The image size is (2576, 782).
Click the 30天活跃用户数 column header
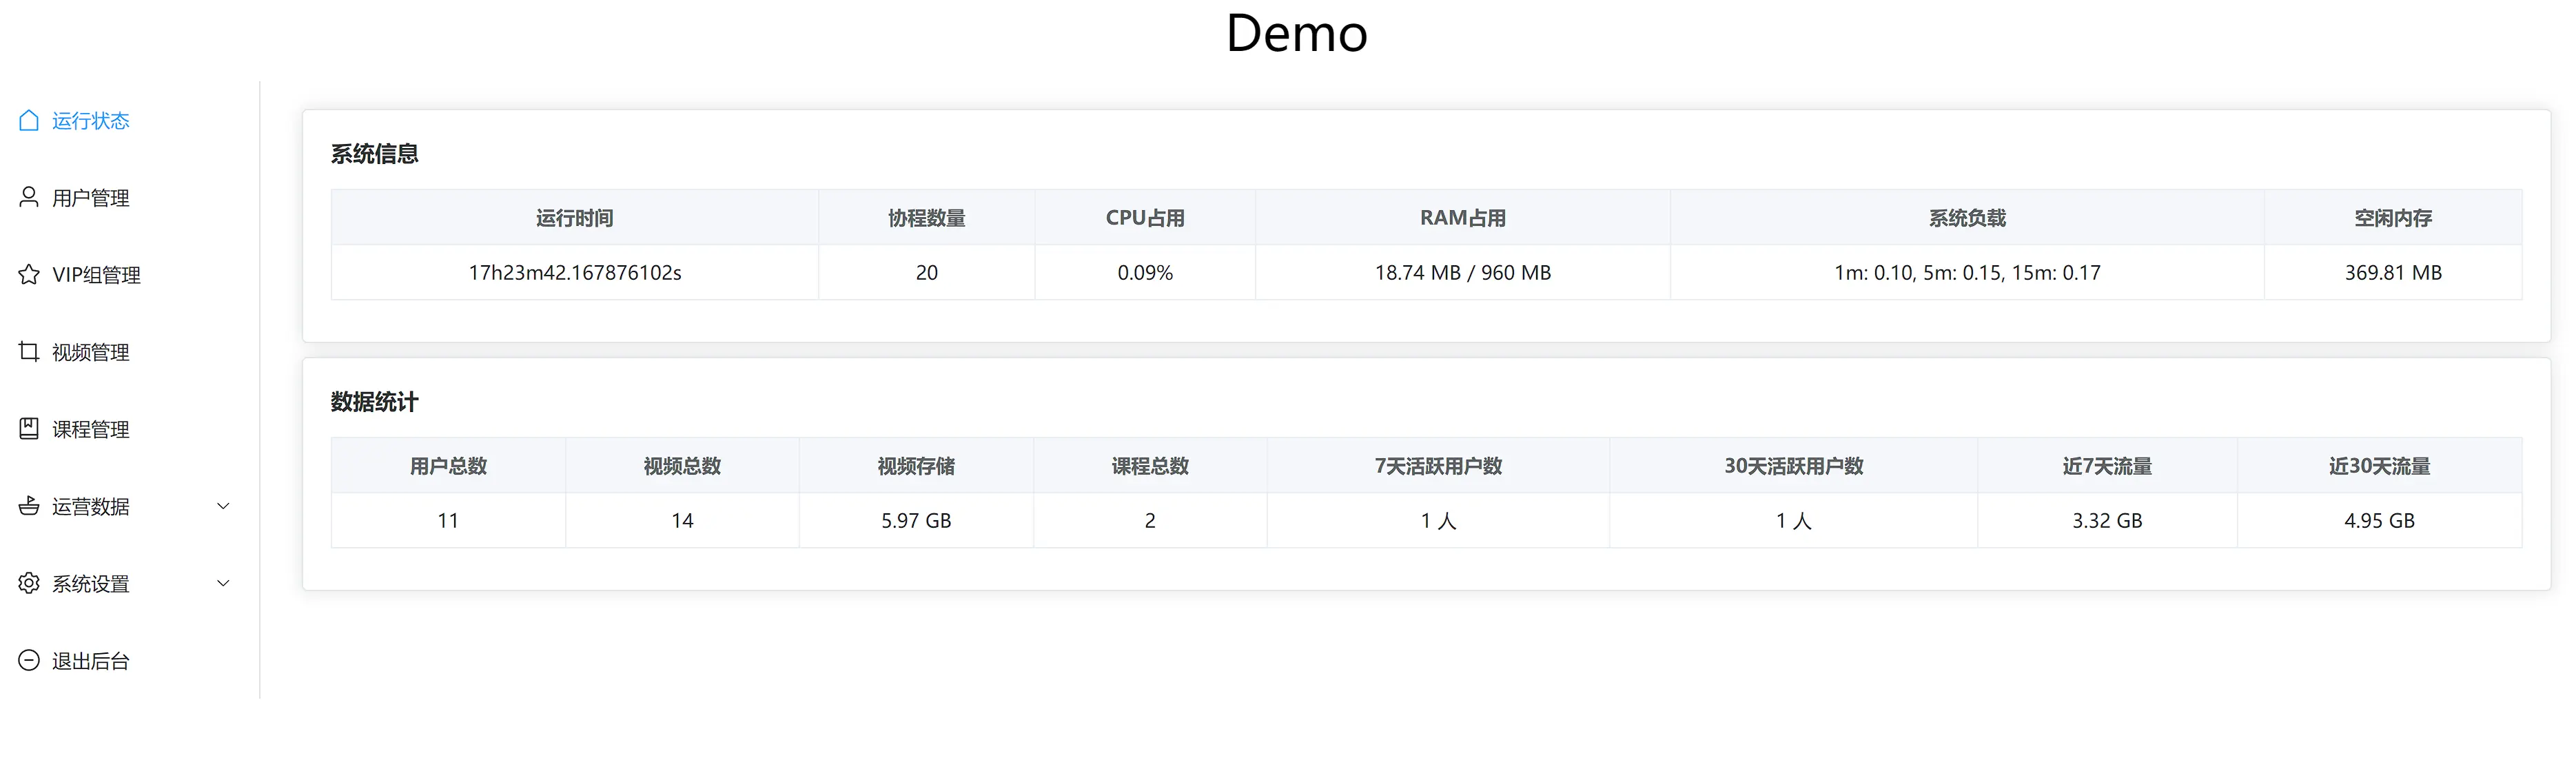(x=1793, y=465)
